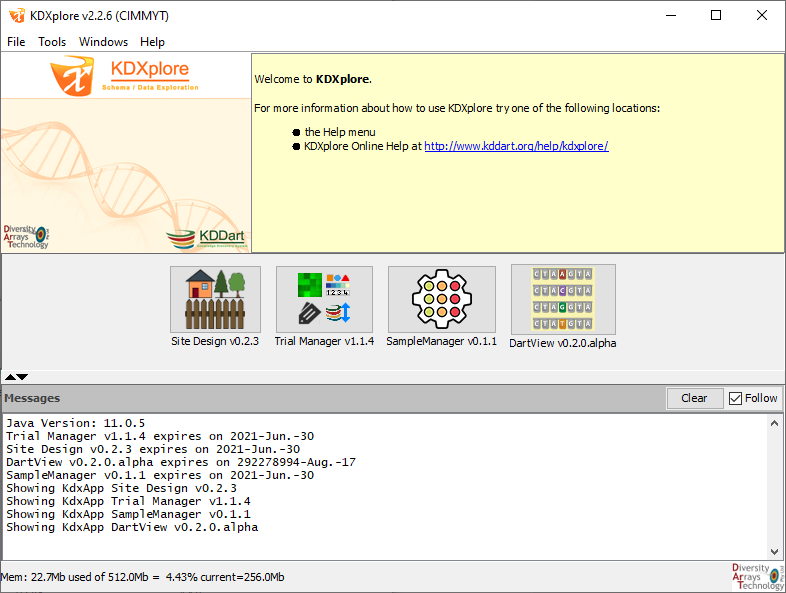Click the DartView expires on 292278994 line
This screenshot has height=593, width=786.
tap(181, 462)
